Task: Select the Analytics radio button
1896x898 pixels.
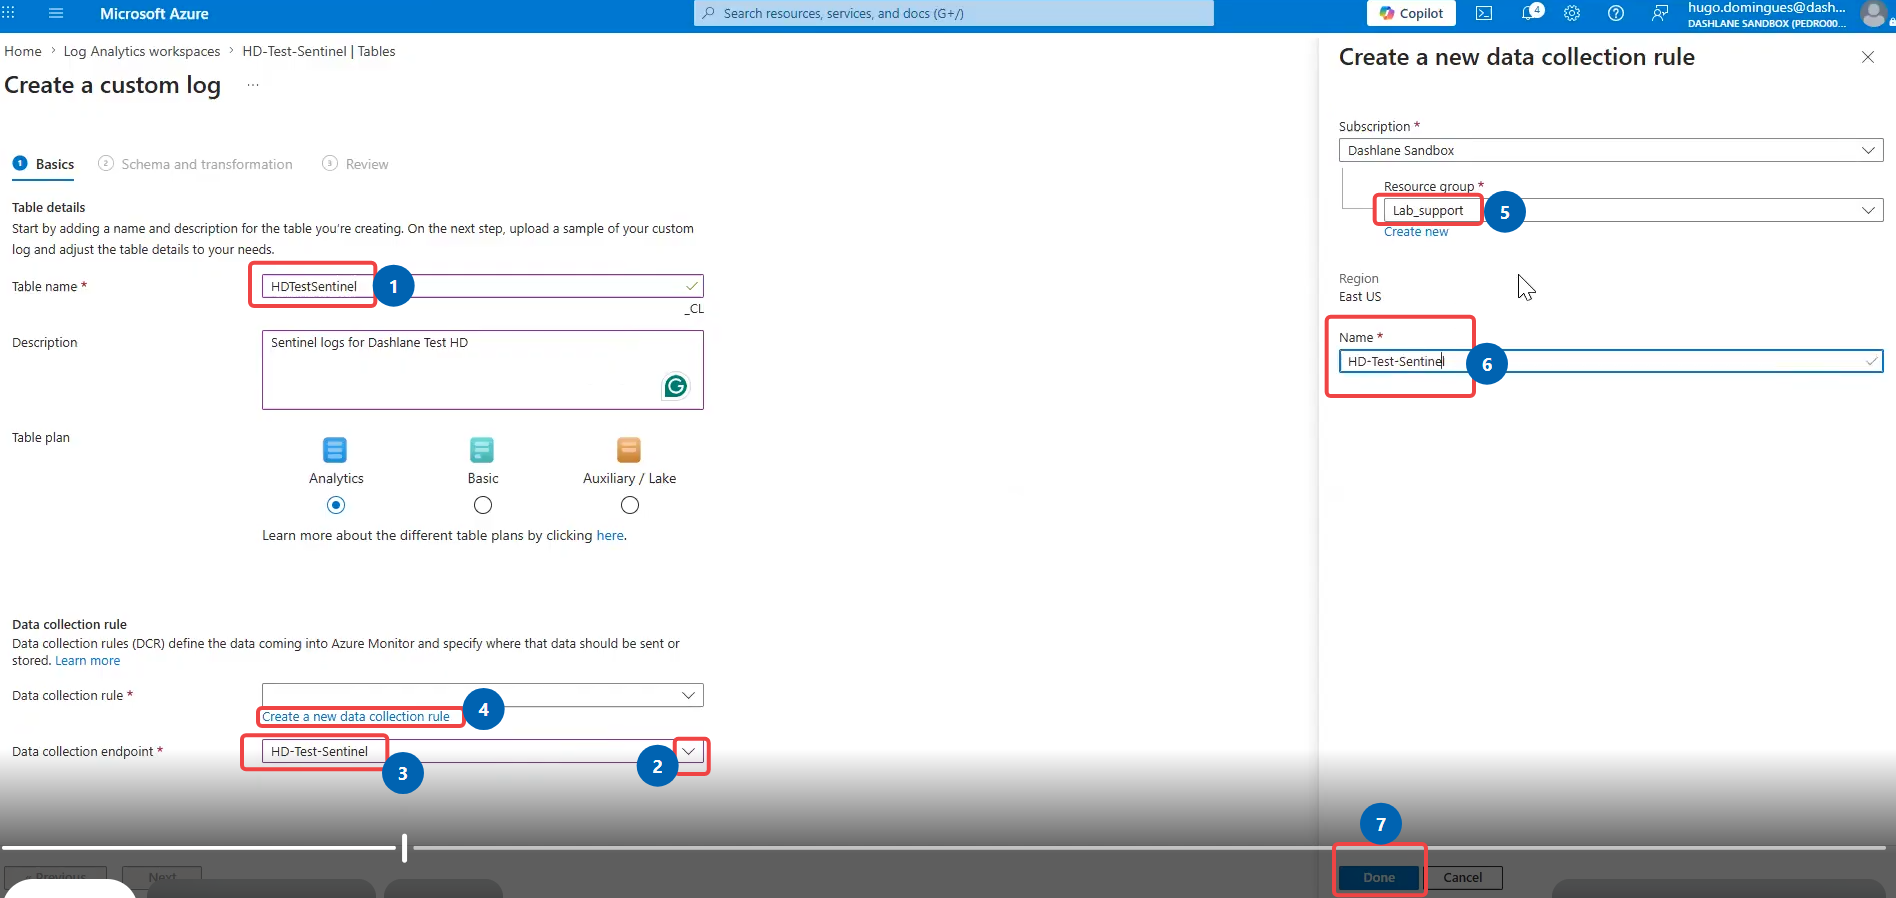Action: coord(336,505)
